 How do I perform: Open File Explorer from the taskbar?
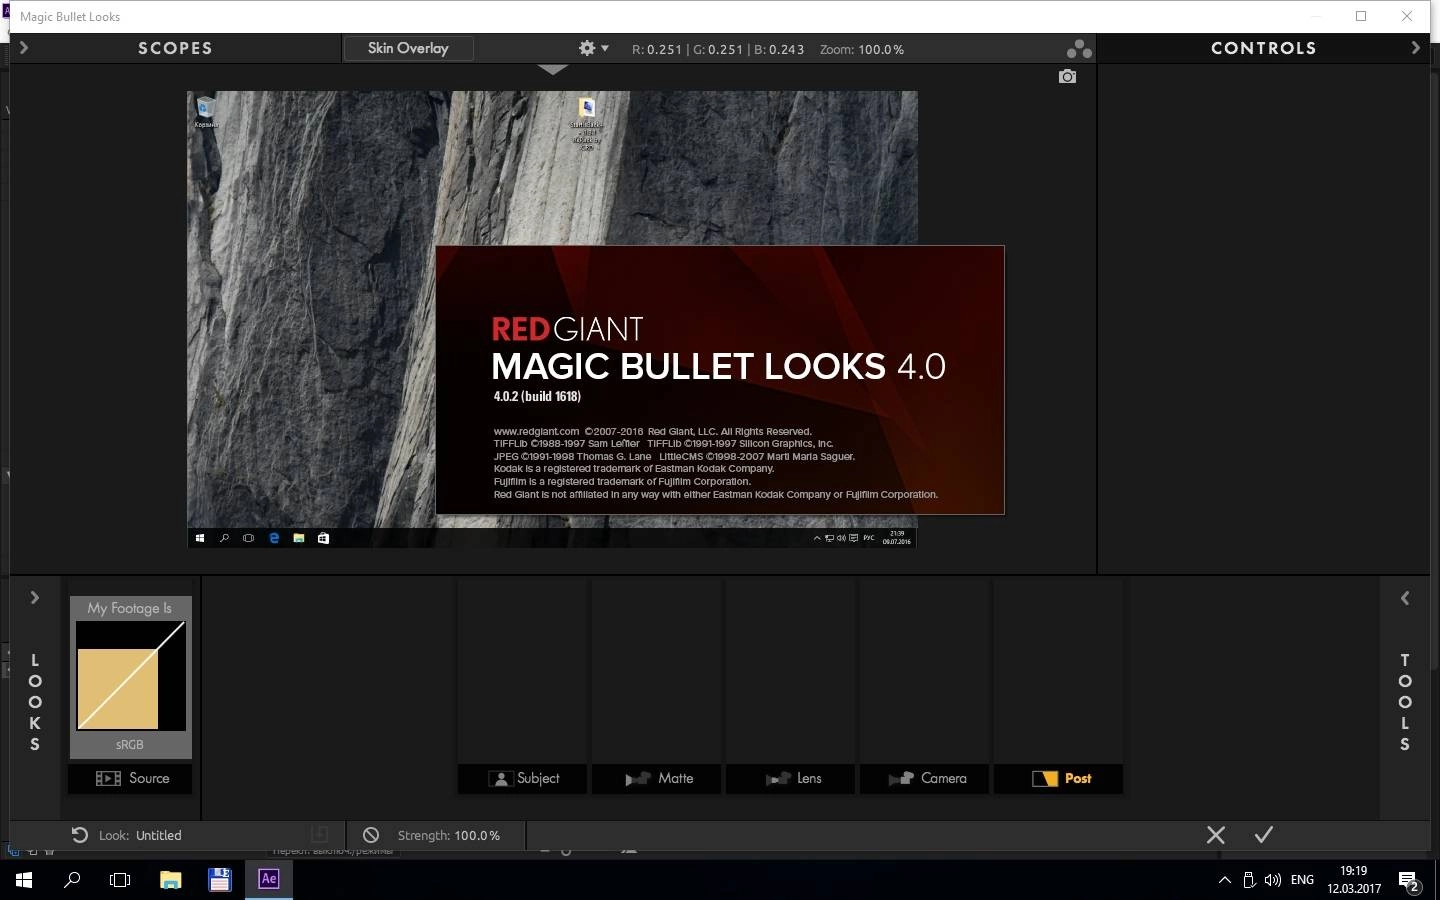click(x=171, y=880)
